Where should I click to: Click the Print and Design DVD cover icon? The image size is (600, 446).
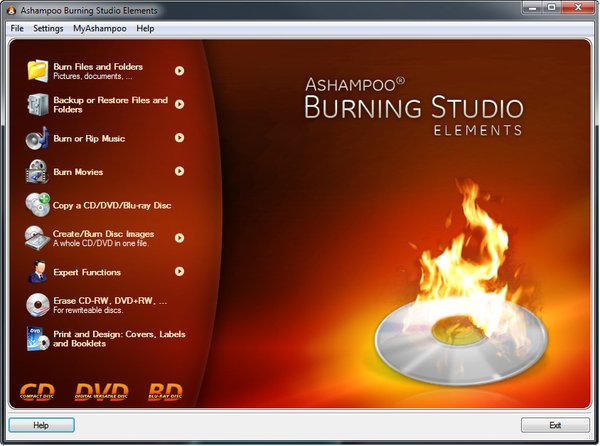[38, 339]
